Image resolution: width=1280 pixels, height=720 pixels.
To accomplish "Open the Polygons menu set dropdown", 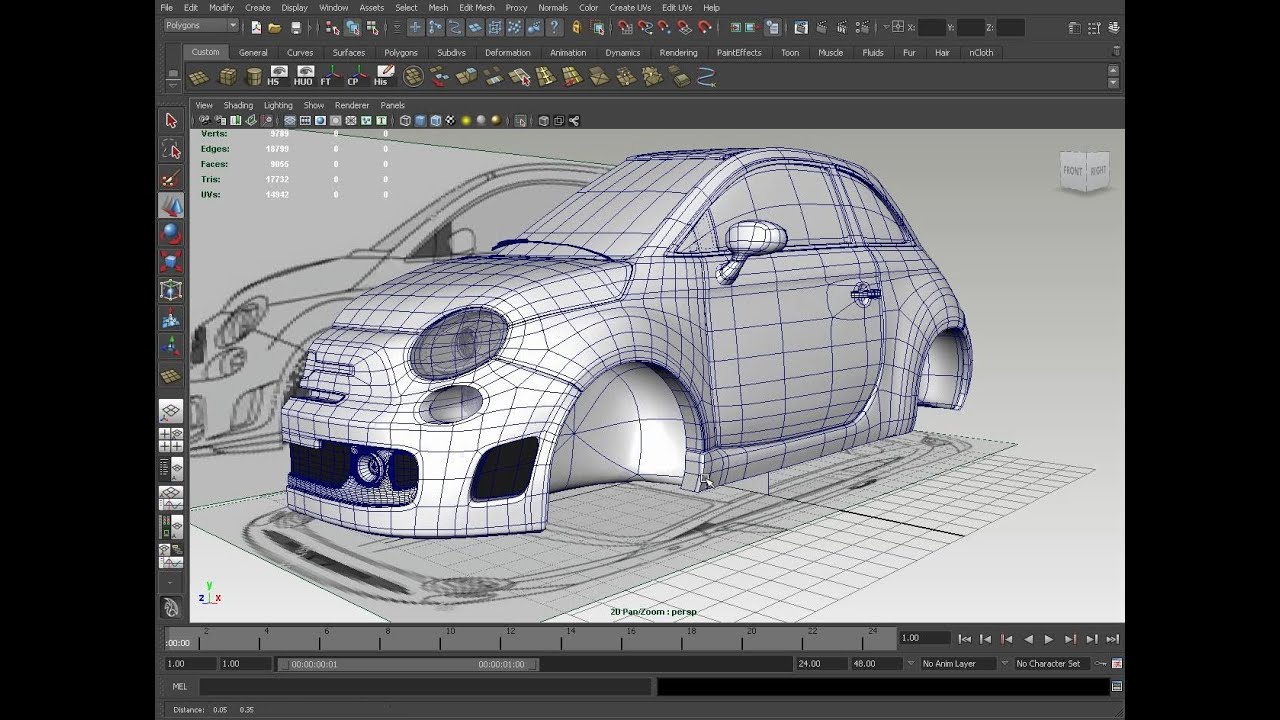I will (201, 26).
